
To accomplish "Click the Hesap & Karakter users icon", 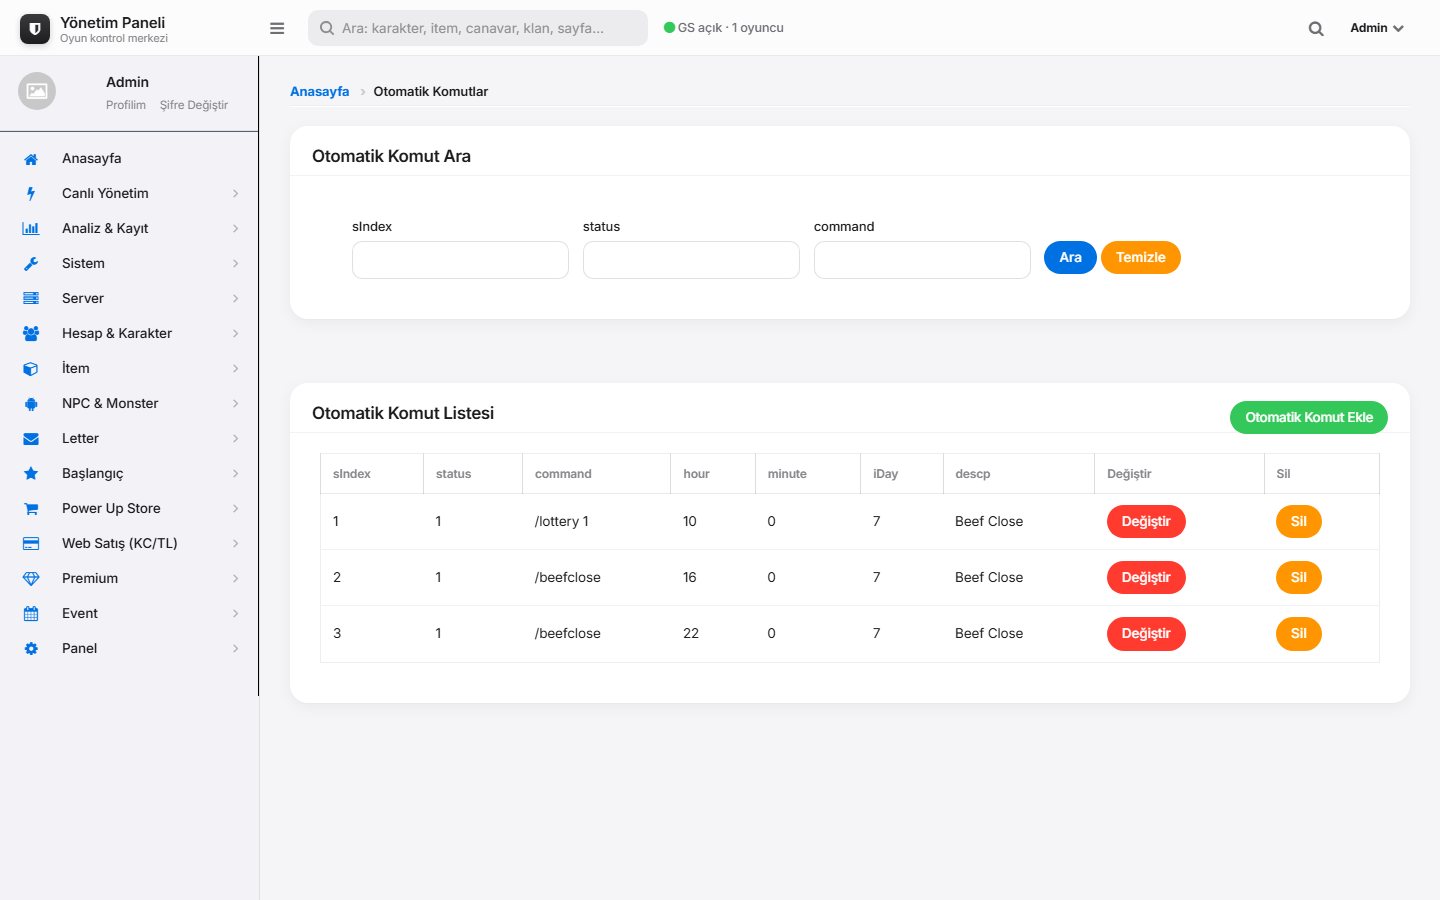I will click(x=31, y=334).
